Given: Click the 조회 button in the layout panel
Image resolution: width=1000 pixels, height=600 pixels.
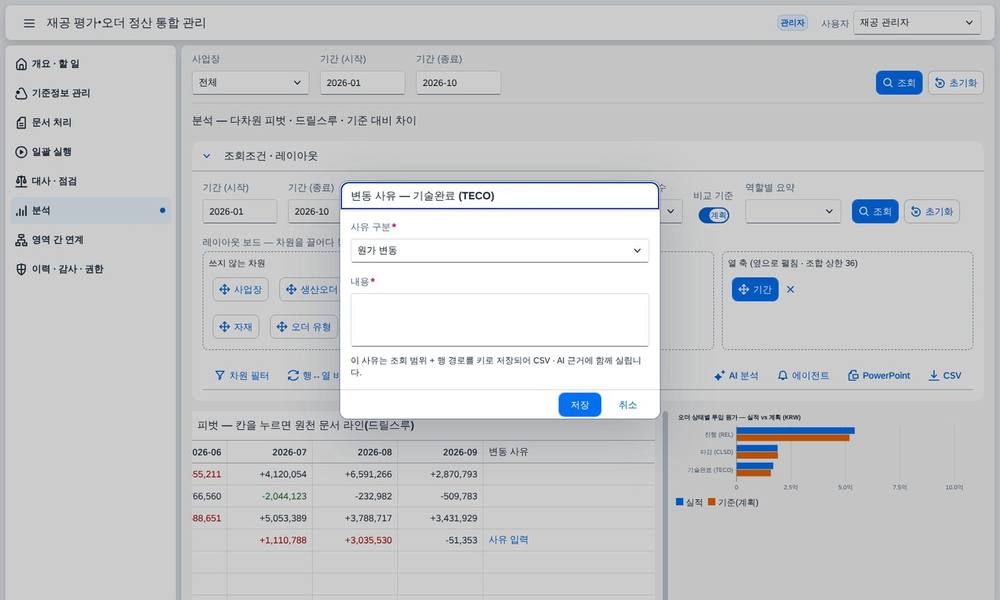Looking at the screenshot, I should click(875, 212).
